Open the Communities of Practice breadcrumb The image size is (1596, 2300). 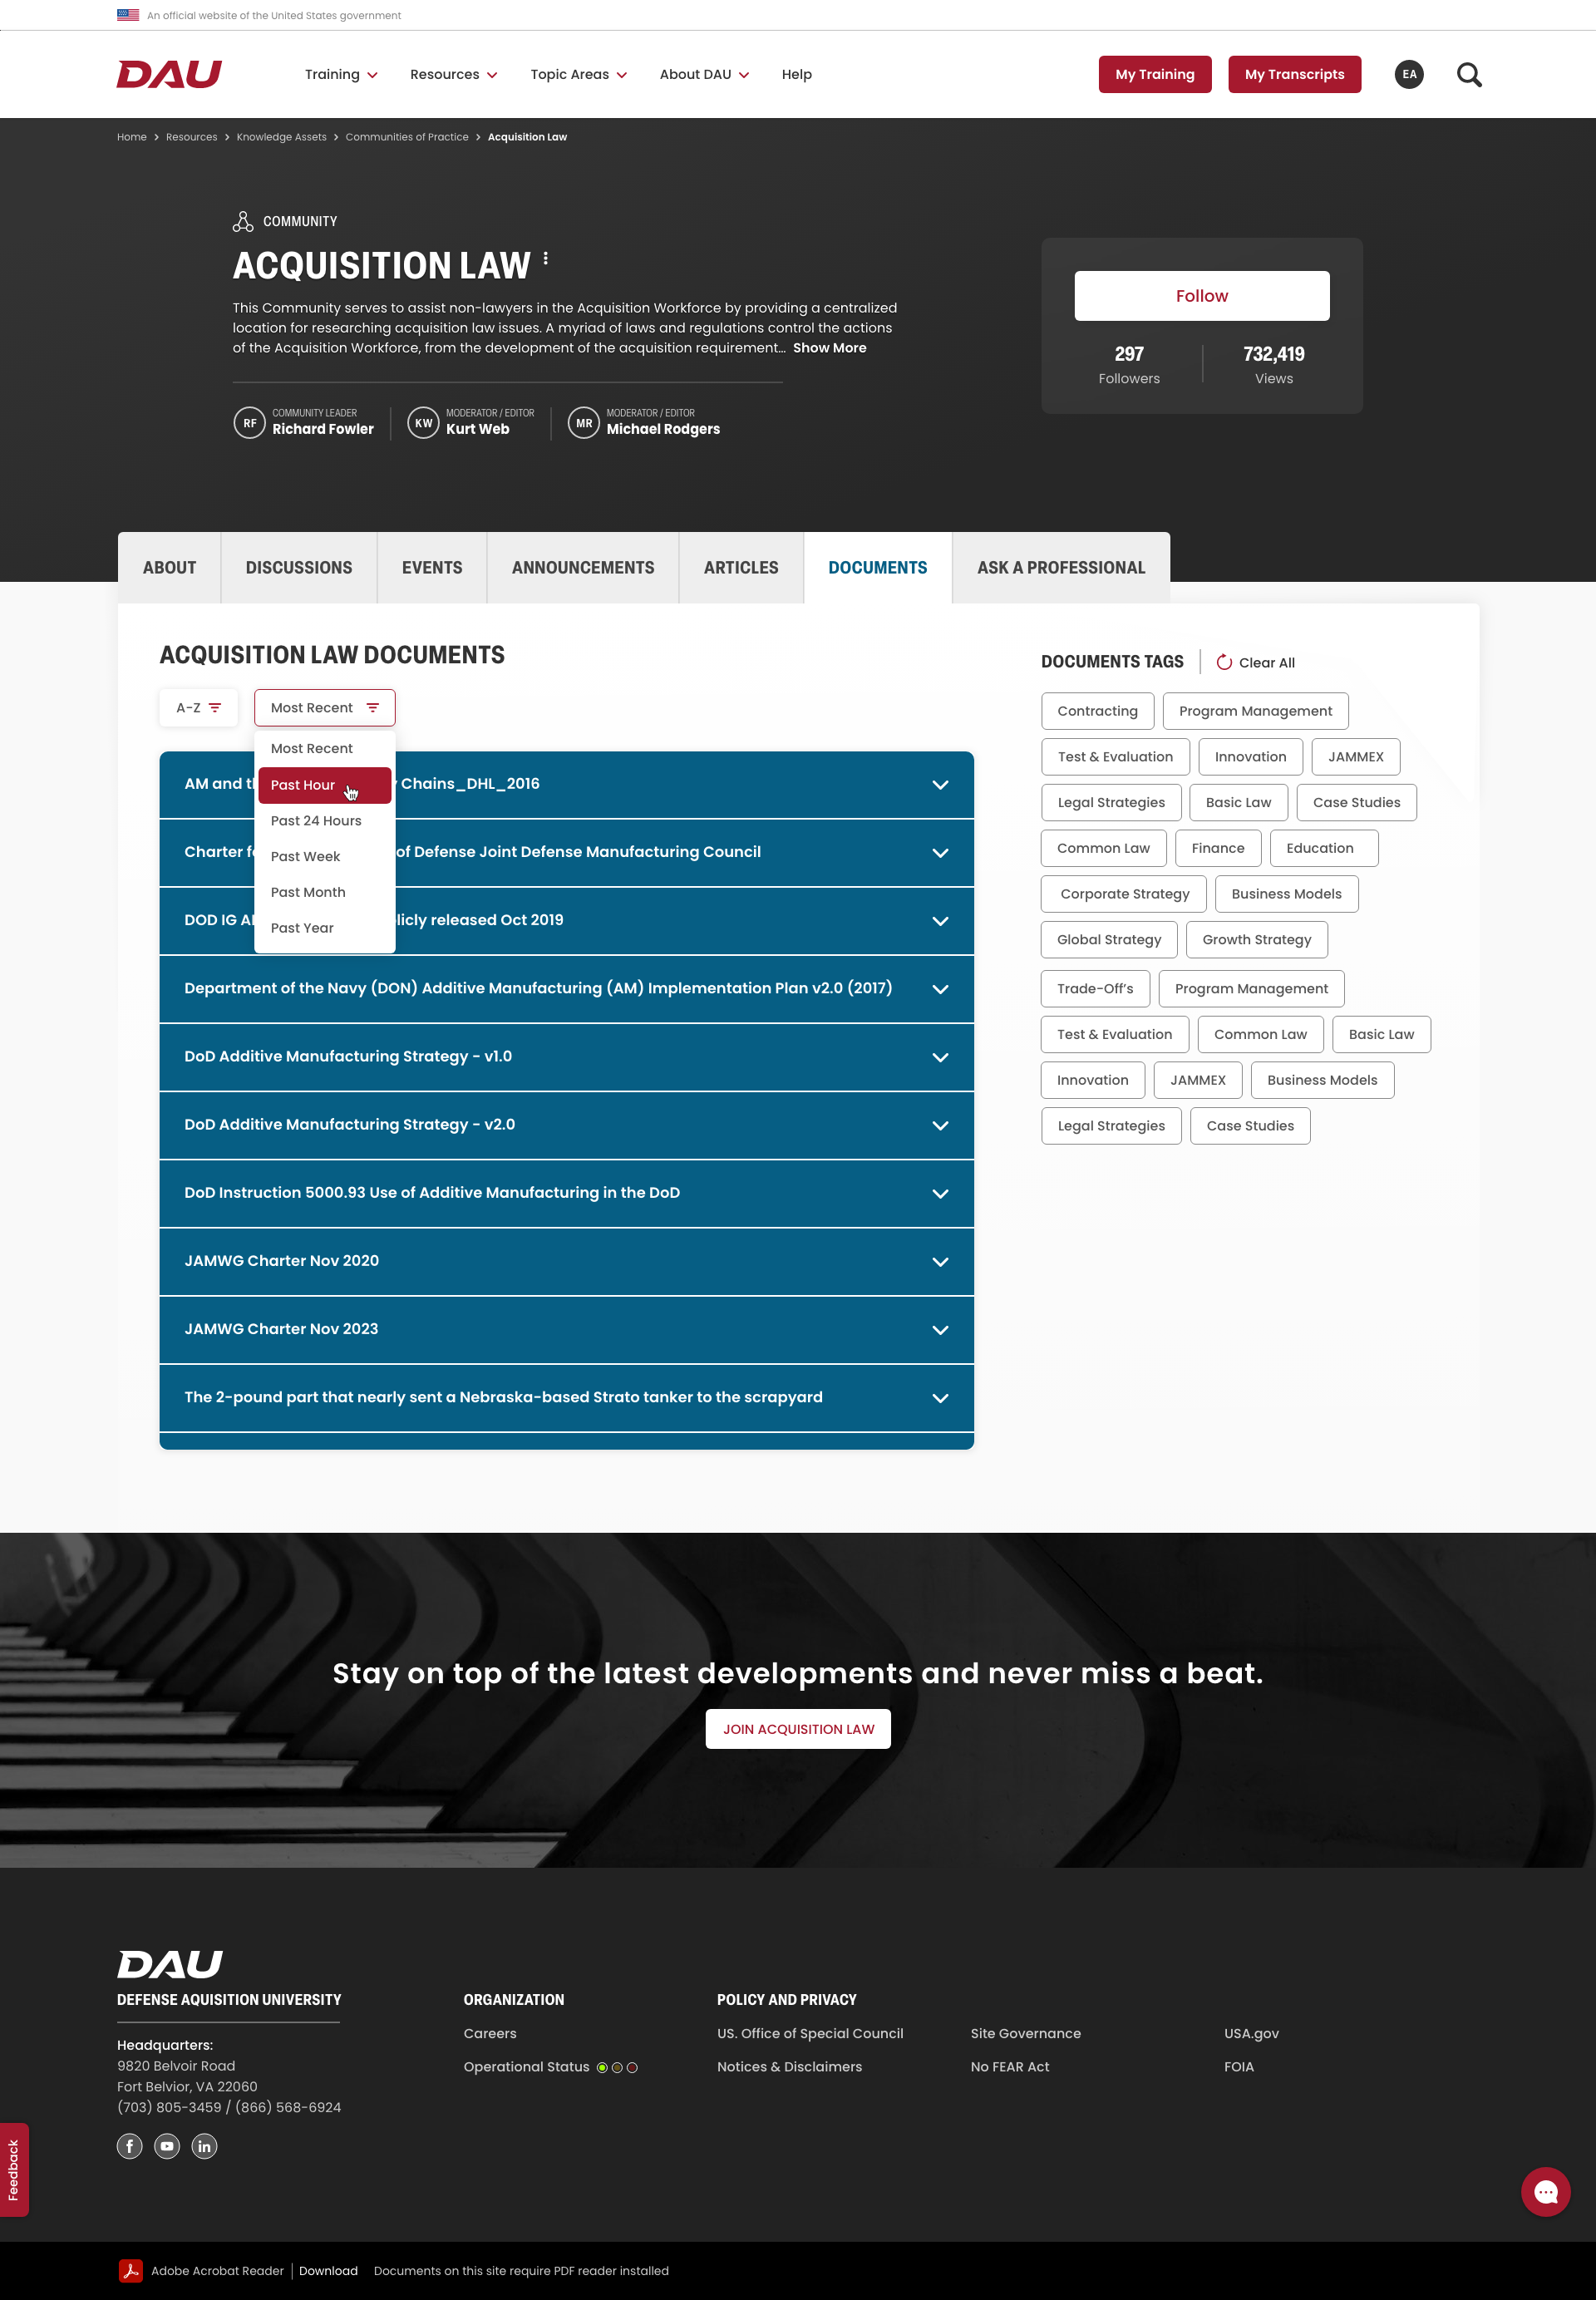pyautogui.click(x=406, y=137)
